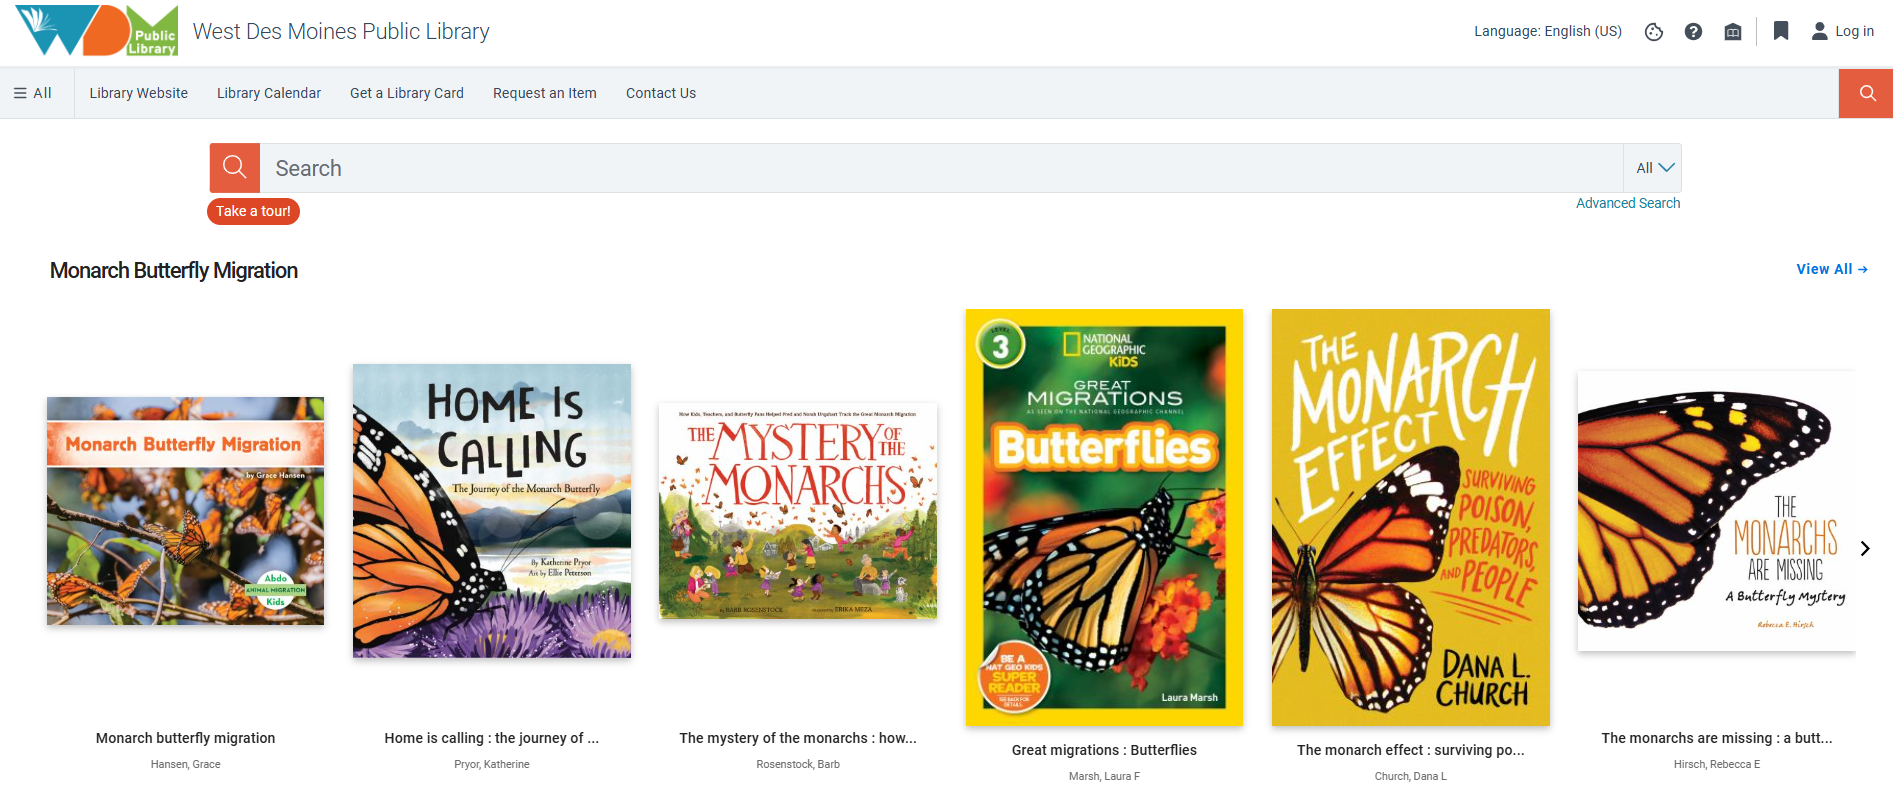Viewport: 1893px width, 798px height.
Task: Open the help question mark icon
Action: pyautogui.click(x=1693, y=32)
